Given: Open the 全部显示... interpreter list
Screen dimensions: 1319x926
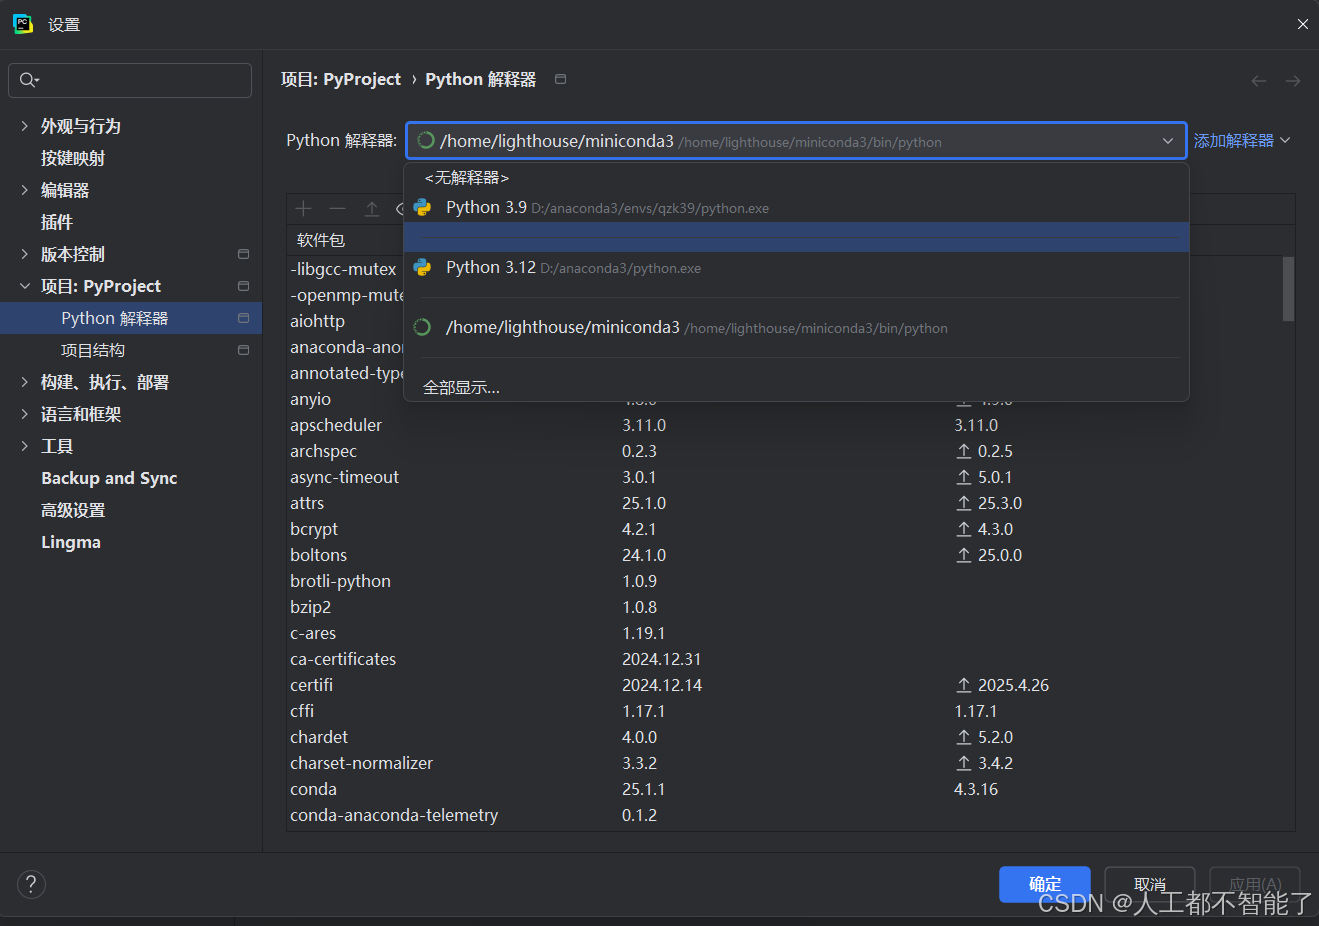Looking at the screenshot, I should click(461, 387).
